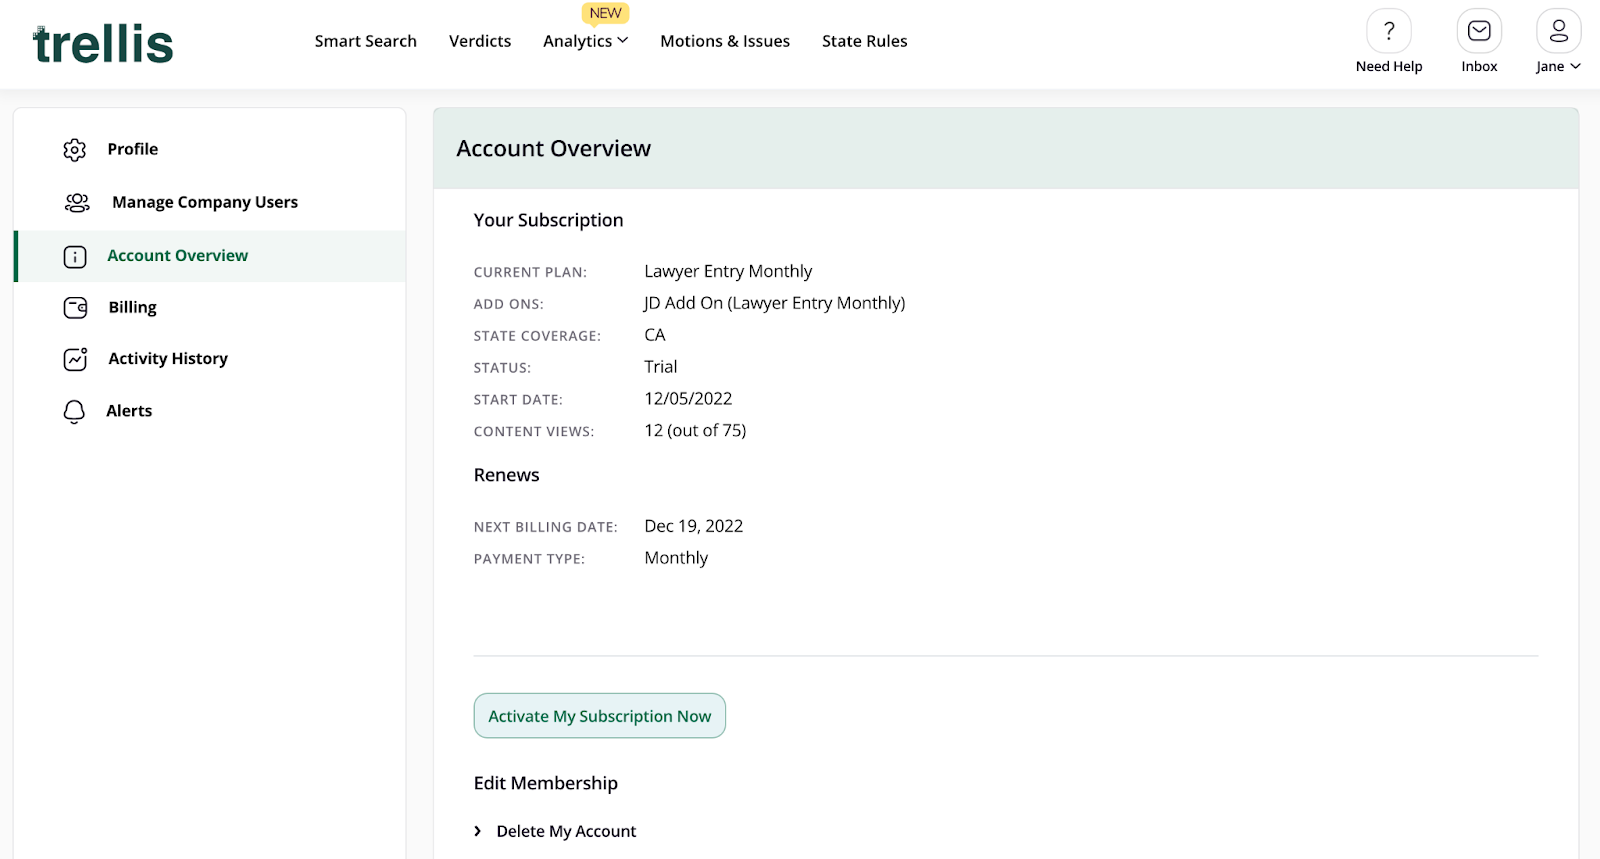Screen dimensions: 1600x859
Task: Click the Manage Company Users people icon
Action: pos(77,203)
